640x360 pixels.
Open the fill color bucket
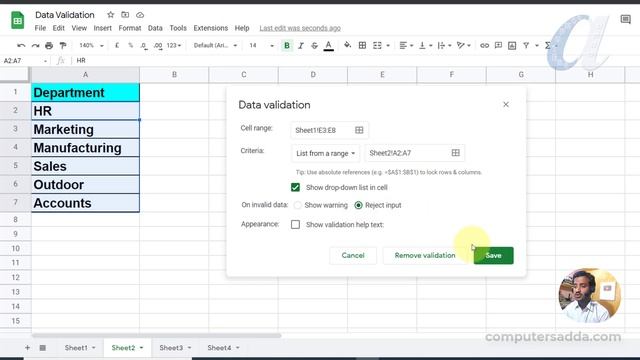point(347,45)
